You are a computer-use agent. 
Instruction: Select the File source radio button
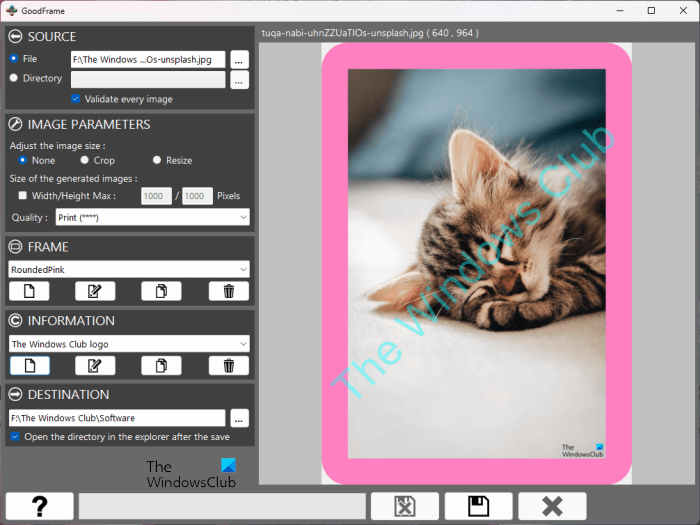pyautogui.click(x=13, y=58)
